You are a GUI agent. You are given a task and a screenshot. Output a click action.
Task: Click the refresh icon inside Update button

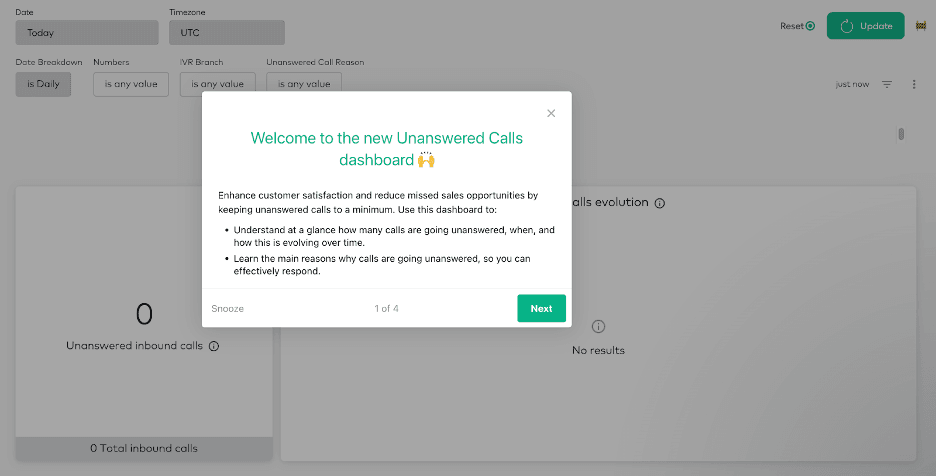pyautogui.click(x=846, y=26)
